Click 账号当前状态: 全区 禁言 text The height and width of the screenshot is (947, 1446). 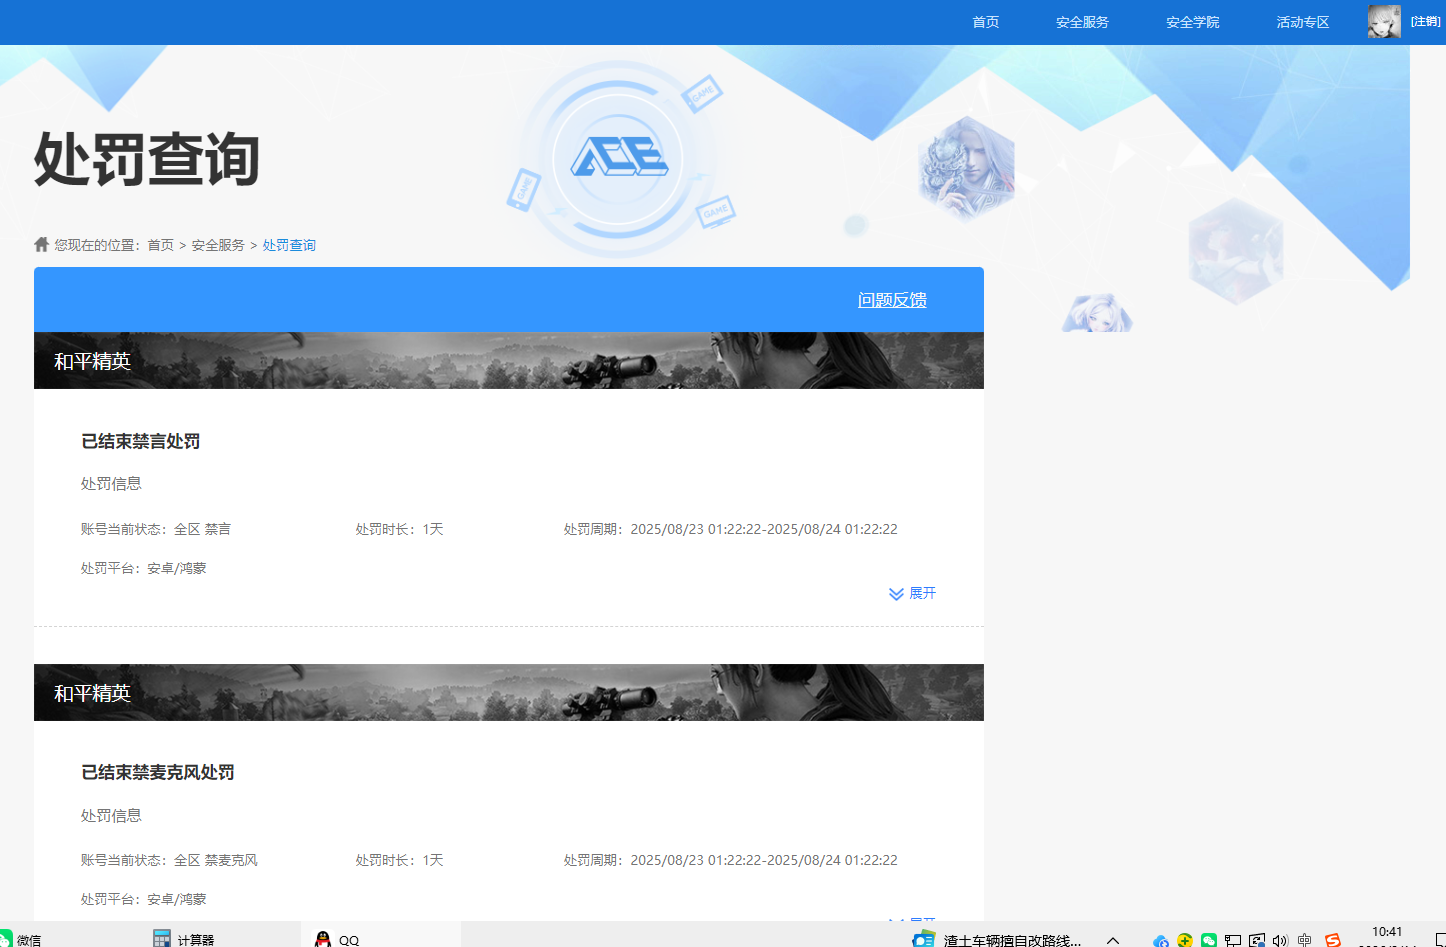click(x=156, y=529)
